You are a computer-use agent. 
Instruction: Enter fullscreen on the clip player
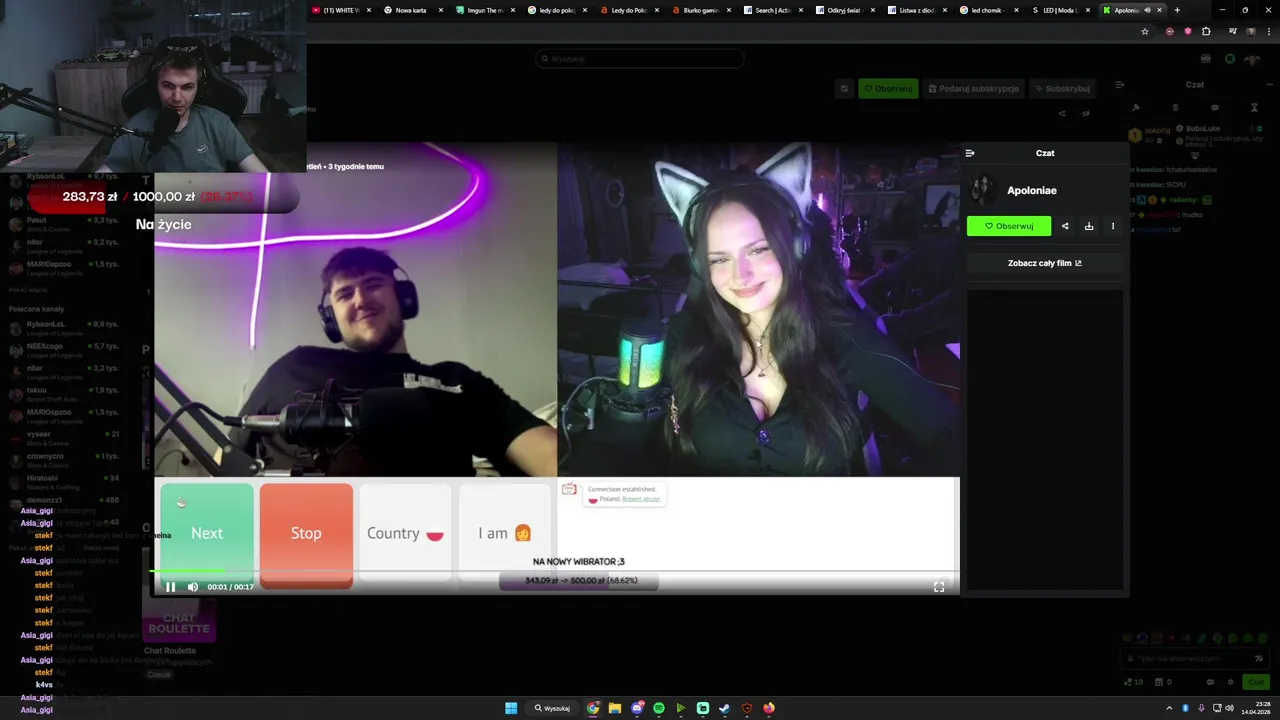point(939,587)
